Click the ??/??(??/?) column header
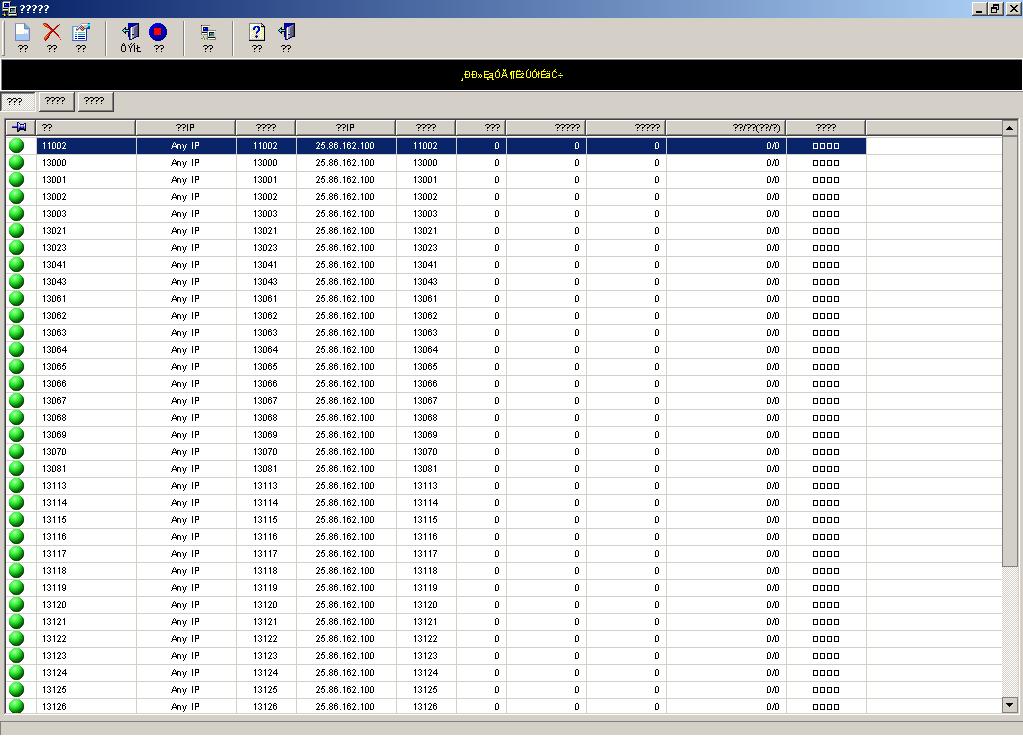This screenshot has height=737, width=1023. pyautogui.click(x=725, y=127)
